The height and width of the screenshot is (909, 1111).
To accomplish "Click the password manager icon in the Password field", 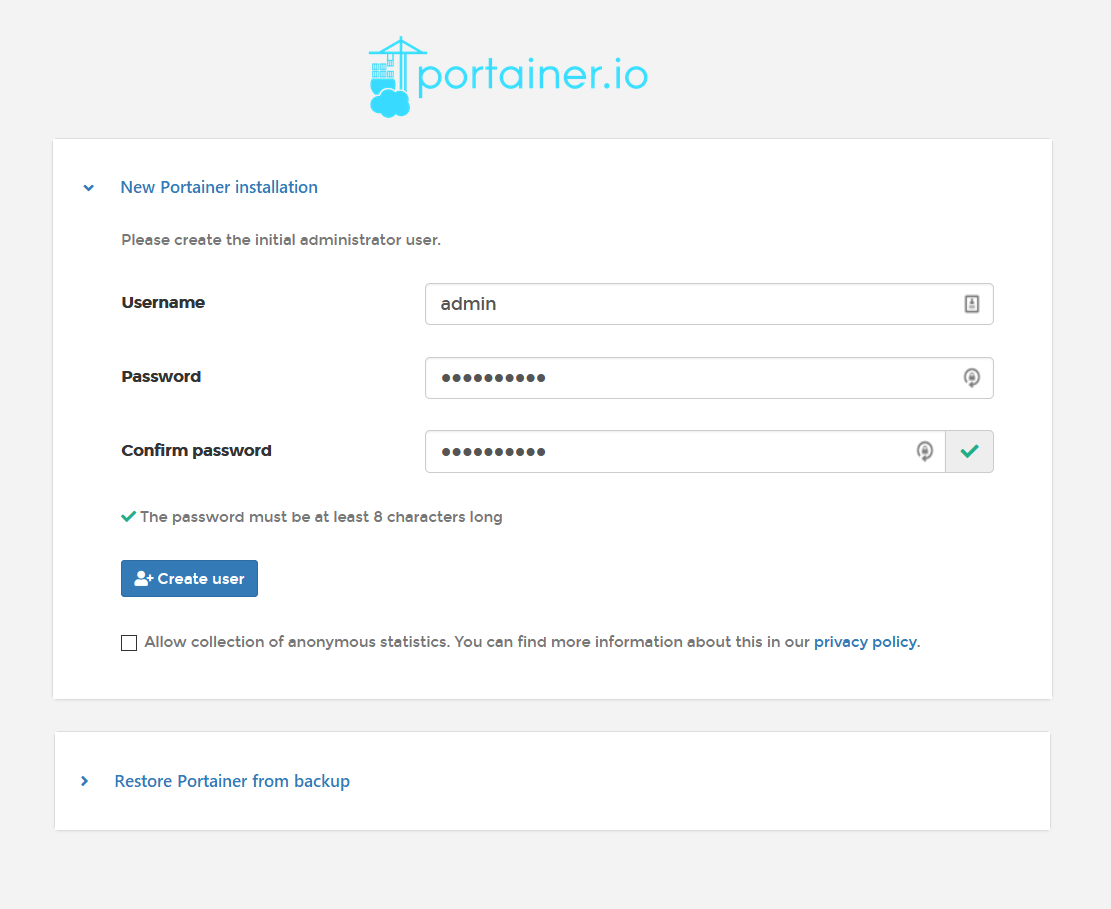I will point(971,377).
